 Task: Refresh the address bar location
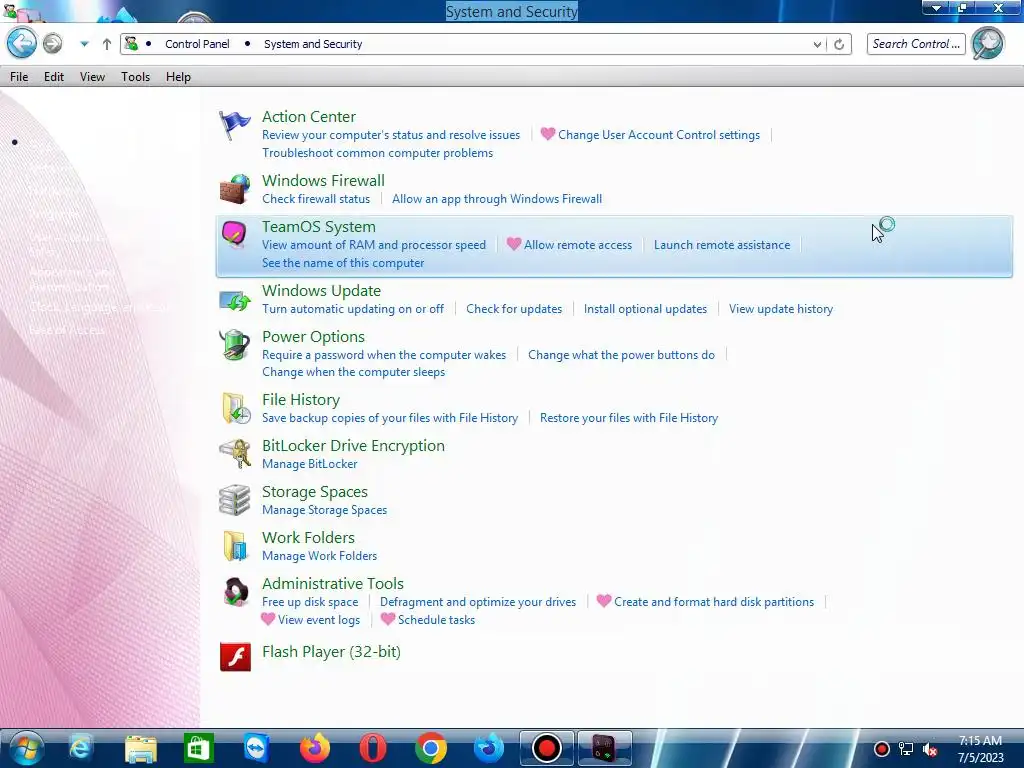coord(839,44)
